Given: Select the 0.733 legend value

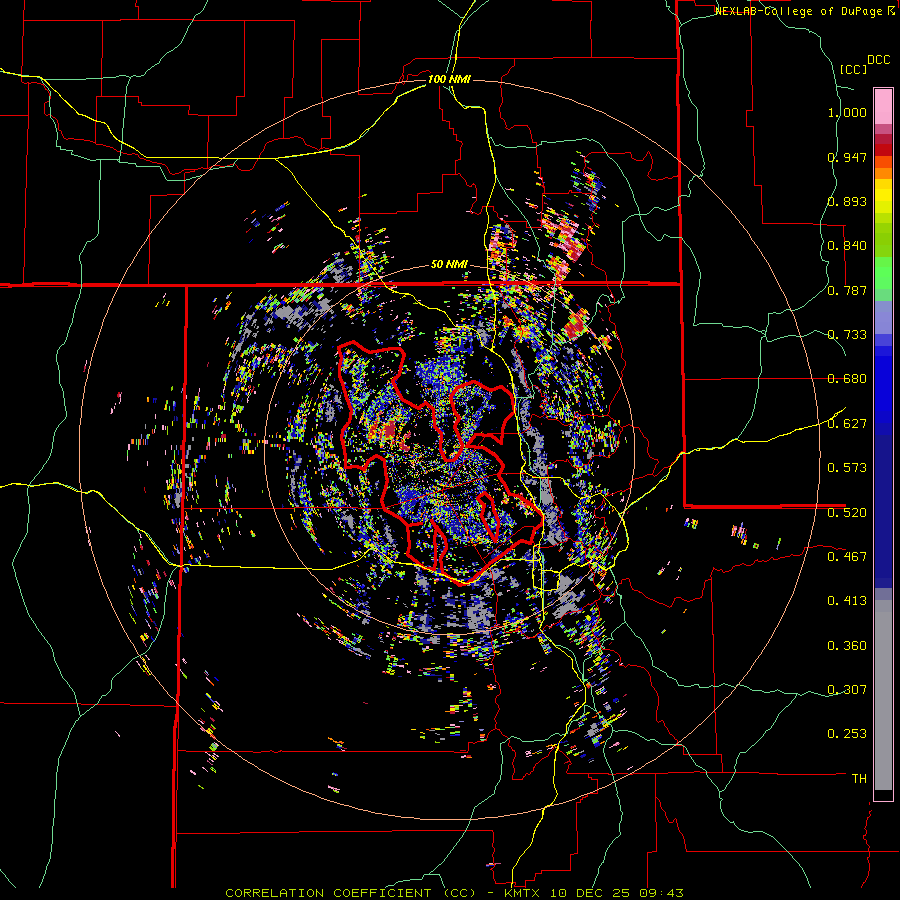Looking at the screenshot, I should 847,335.
